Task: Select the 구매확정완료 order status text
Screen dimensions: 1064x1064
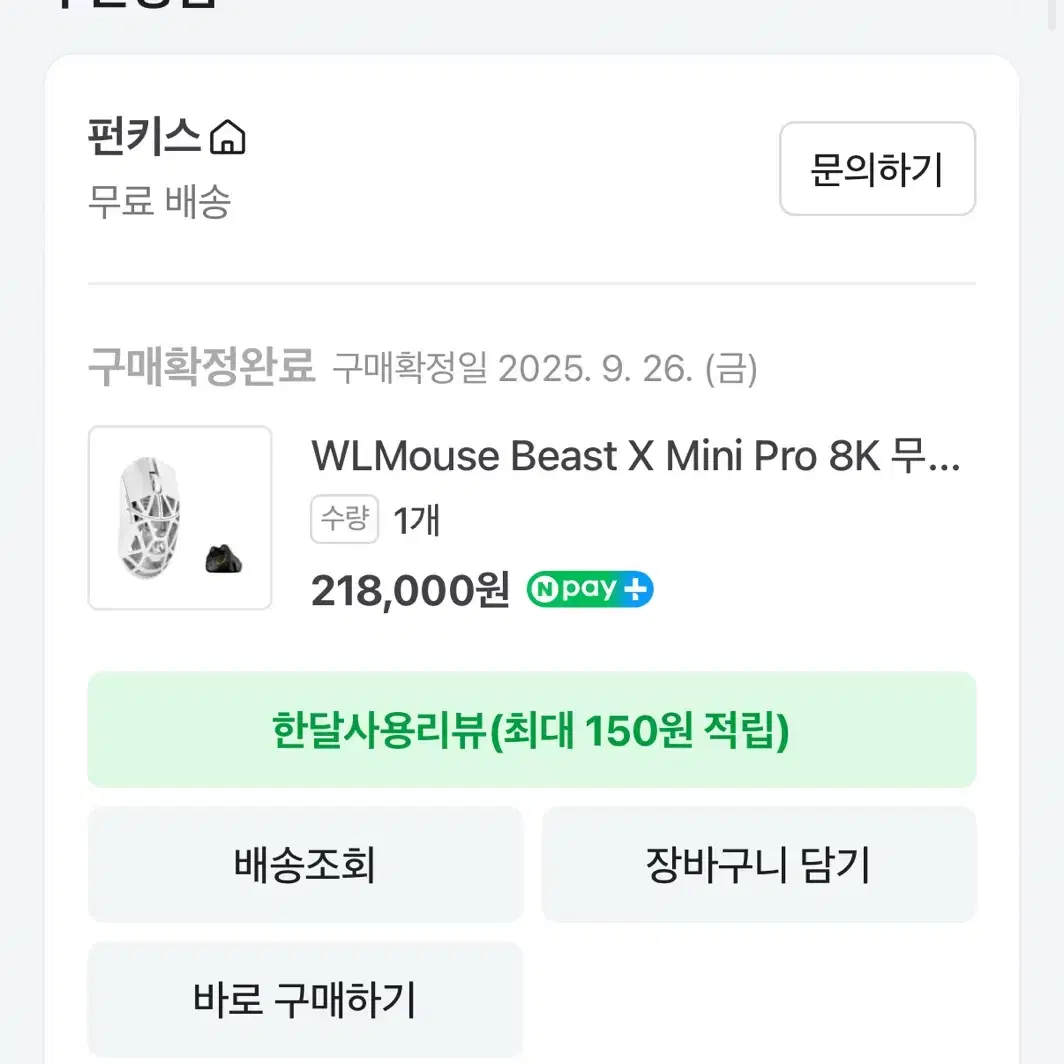Action: click(x=201, y=369)
